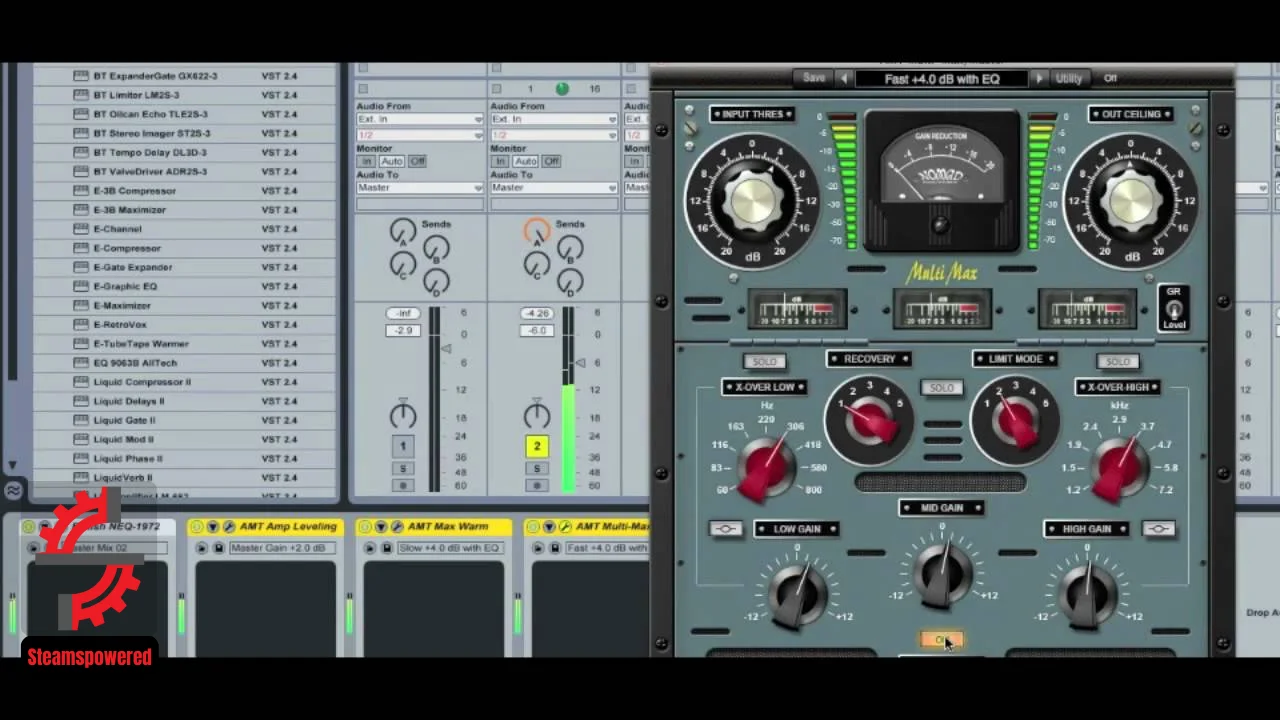The height and width of the screenshot is (720, 1280).
Task: Click the previous preset arrow beside Save
Action: click(x=844, y=79)
